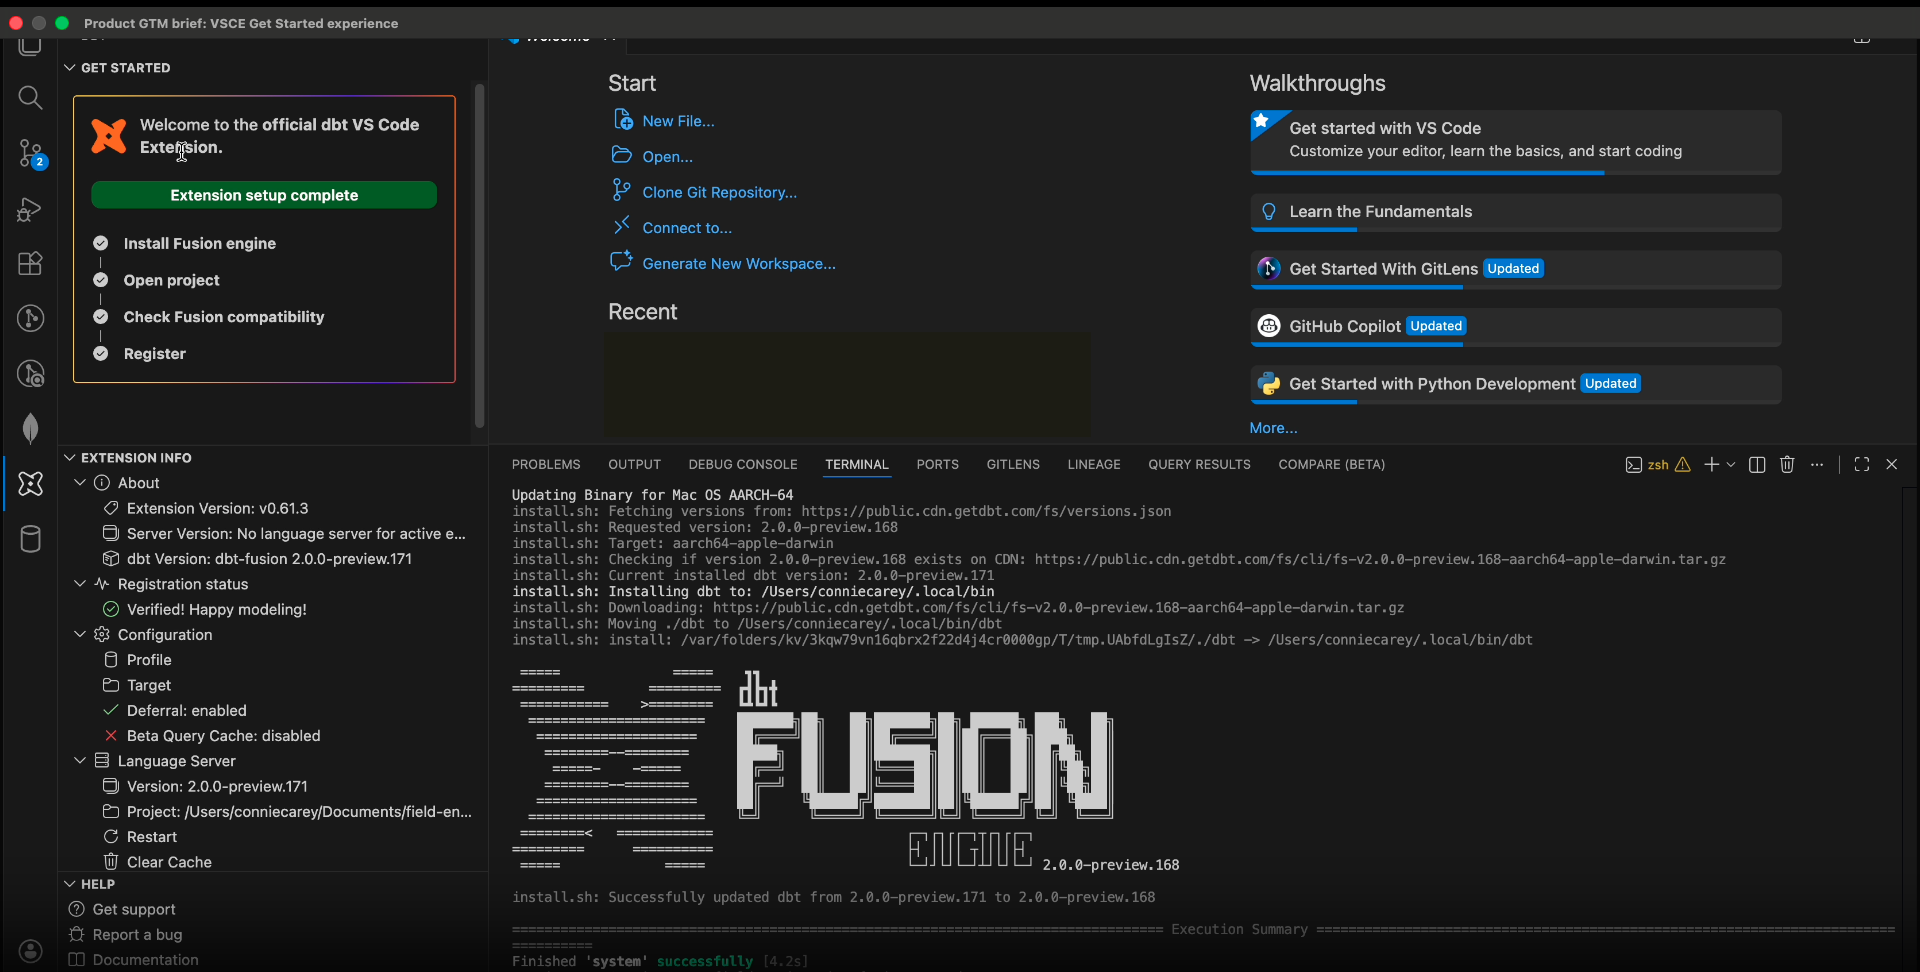This screenshot has height=972, width=1920.
Task: Collapse the Configuration tree node
Action: coord(80,634)
